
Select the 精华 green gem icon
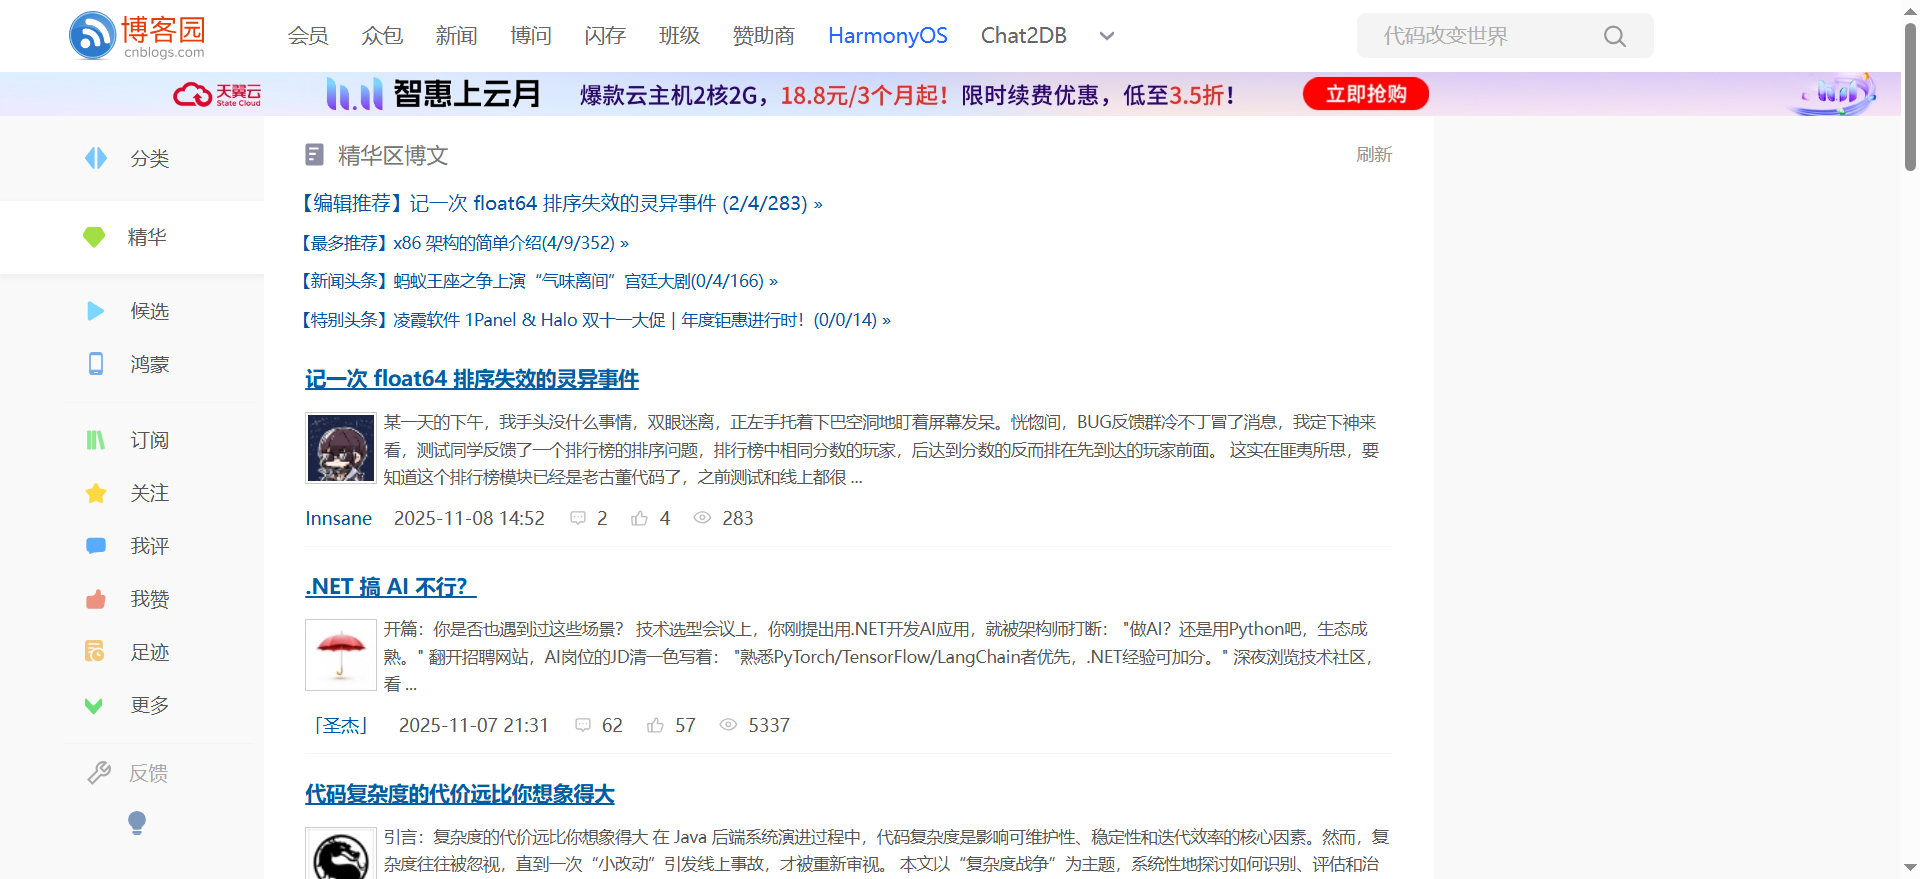(94, 237)
